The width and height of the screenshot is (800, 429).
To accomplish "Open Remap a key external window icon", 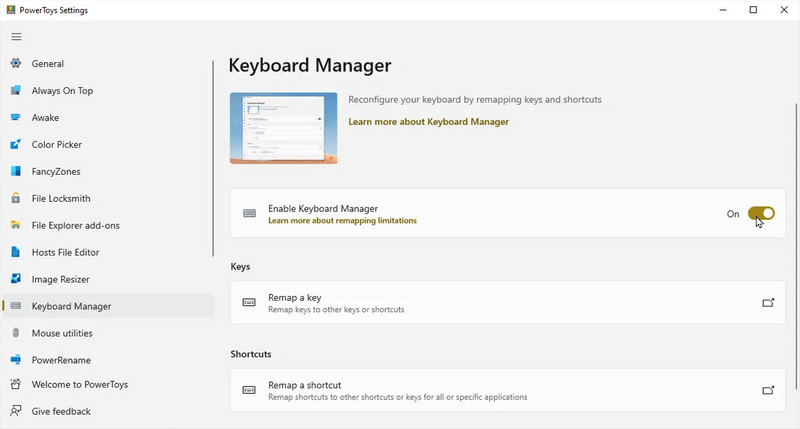I will tap(768, 302).
